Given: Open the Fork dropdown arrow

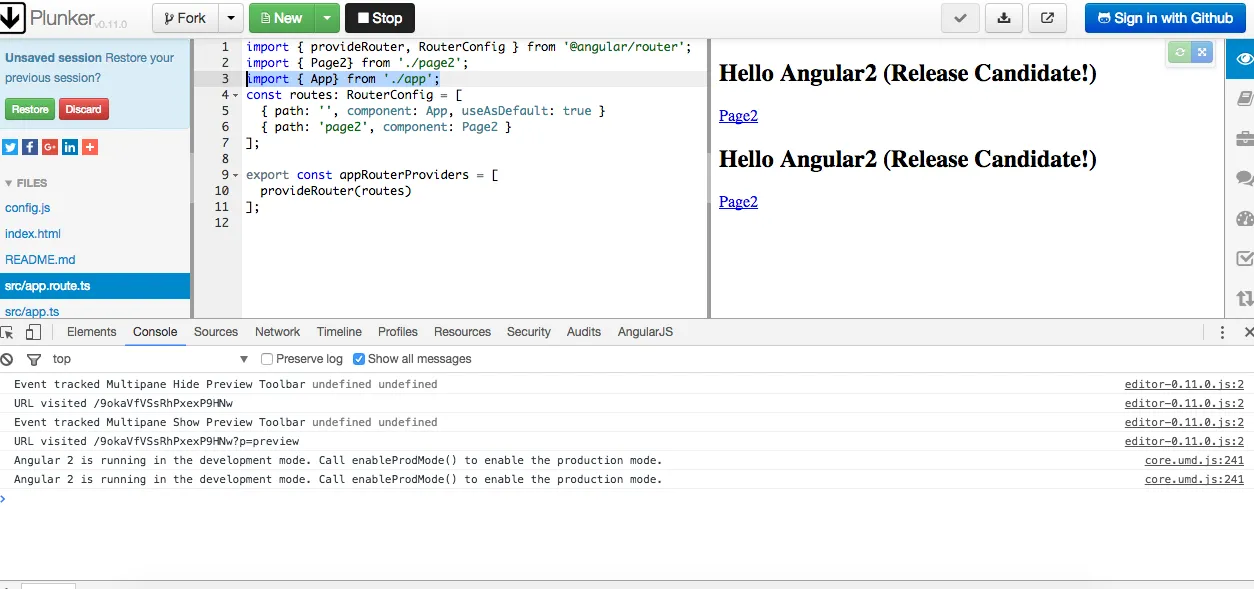Looking at the screenshot, I should (230, 18).
